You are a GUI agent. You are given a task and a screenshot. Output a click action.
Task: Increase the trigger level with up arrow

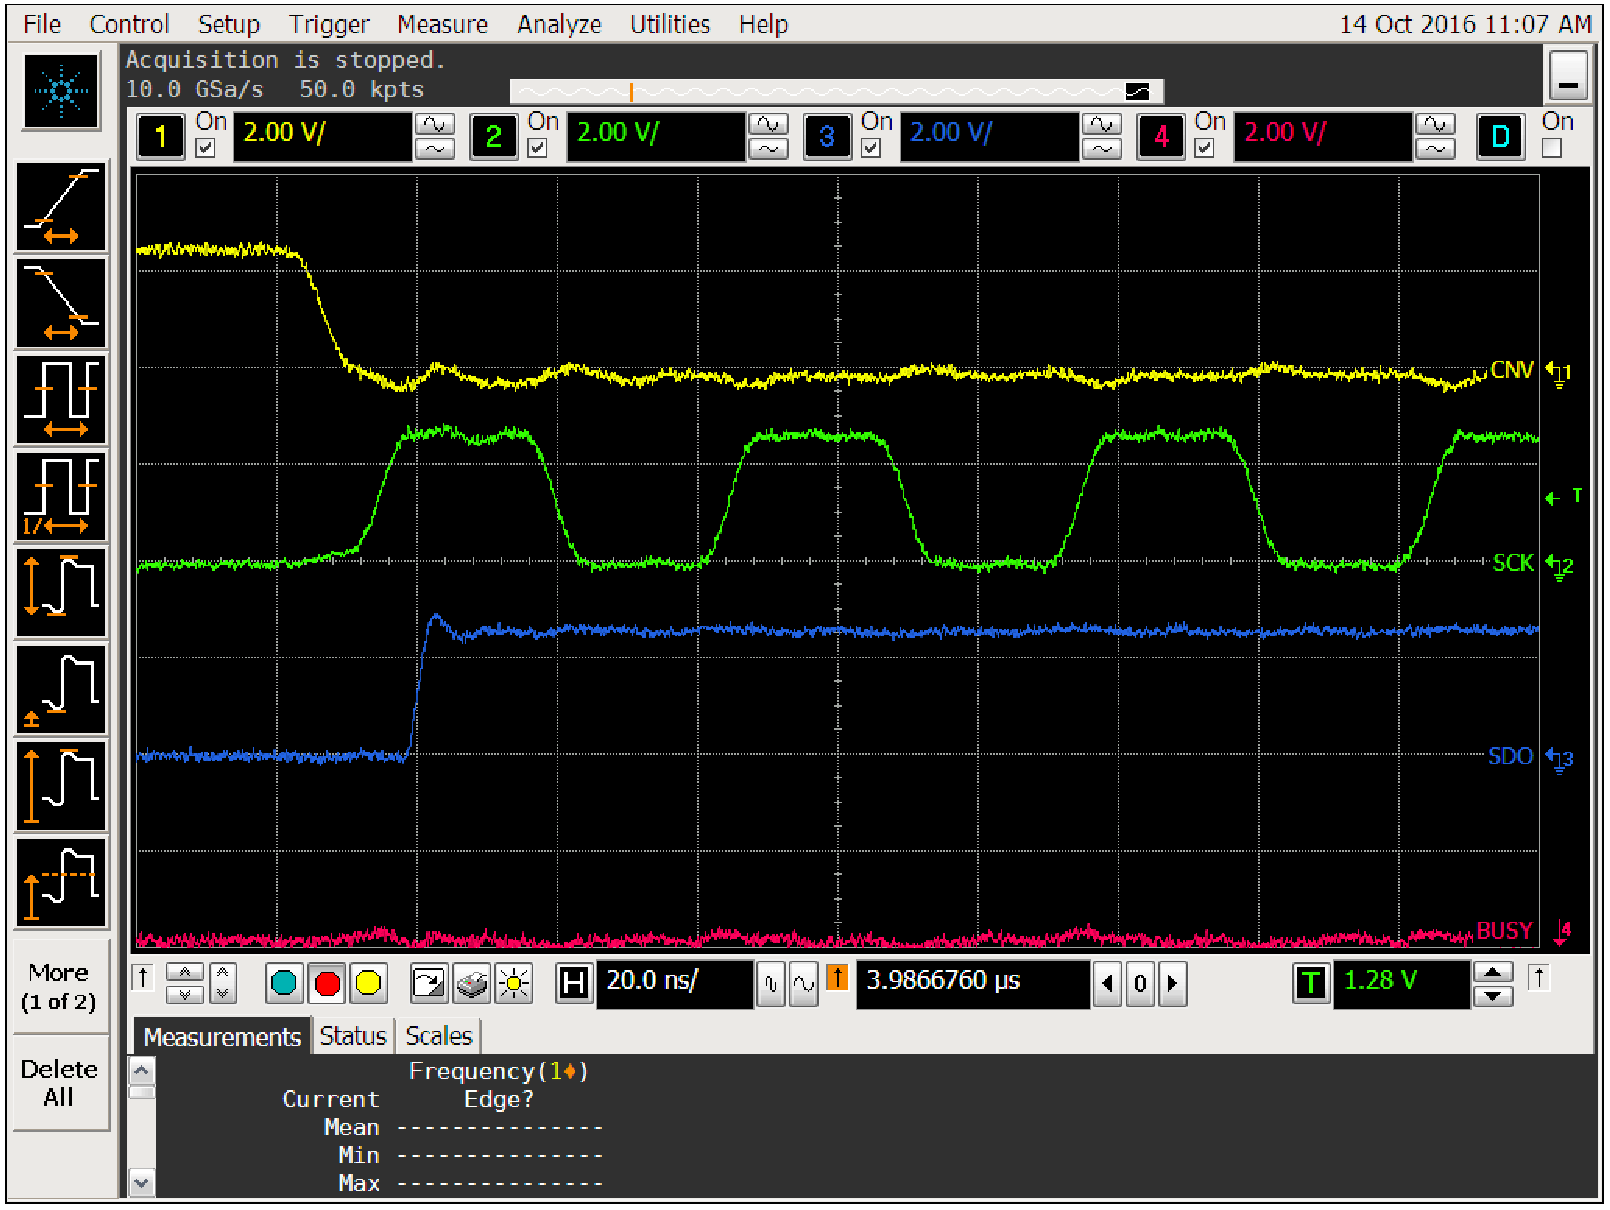[1493, 972]
